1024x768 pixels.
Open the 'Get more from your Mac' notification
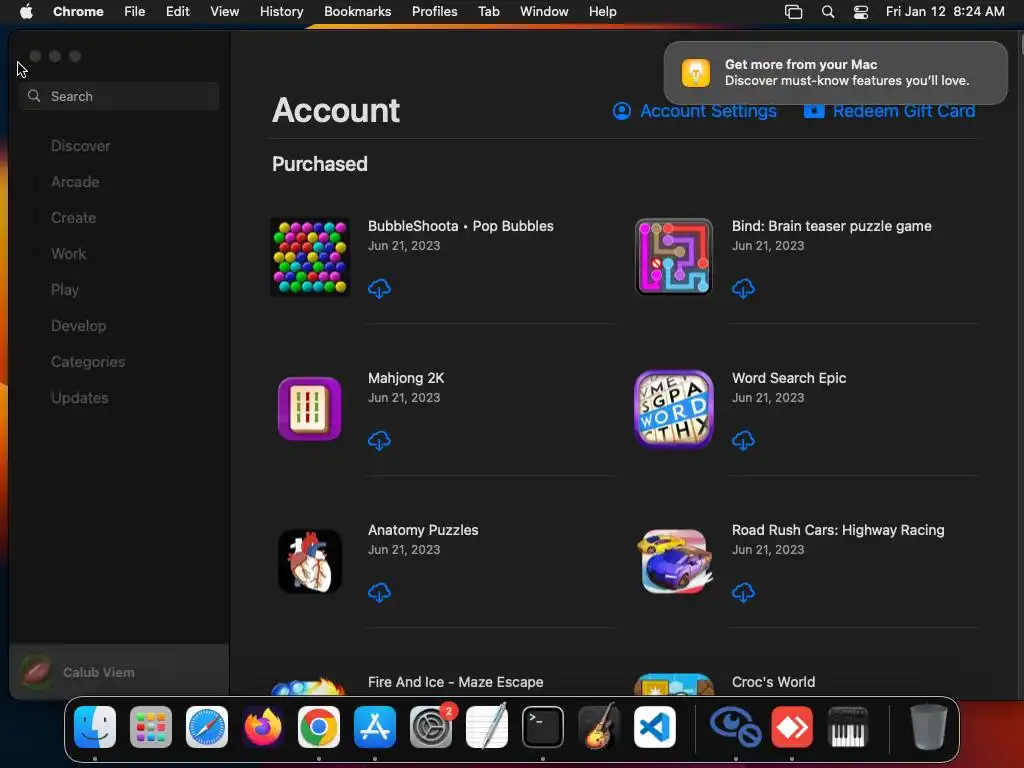[835, 72]
